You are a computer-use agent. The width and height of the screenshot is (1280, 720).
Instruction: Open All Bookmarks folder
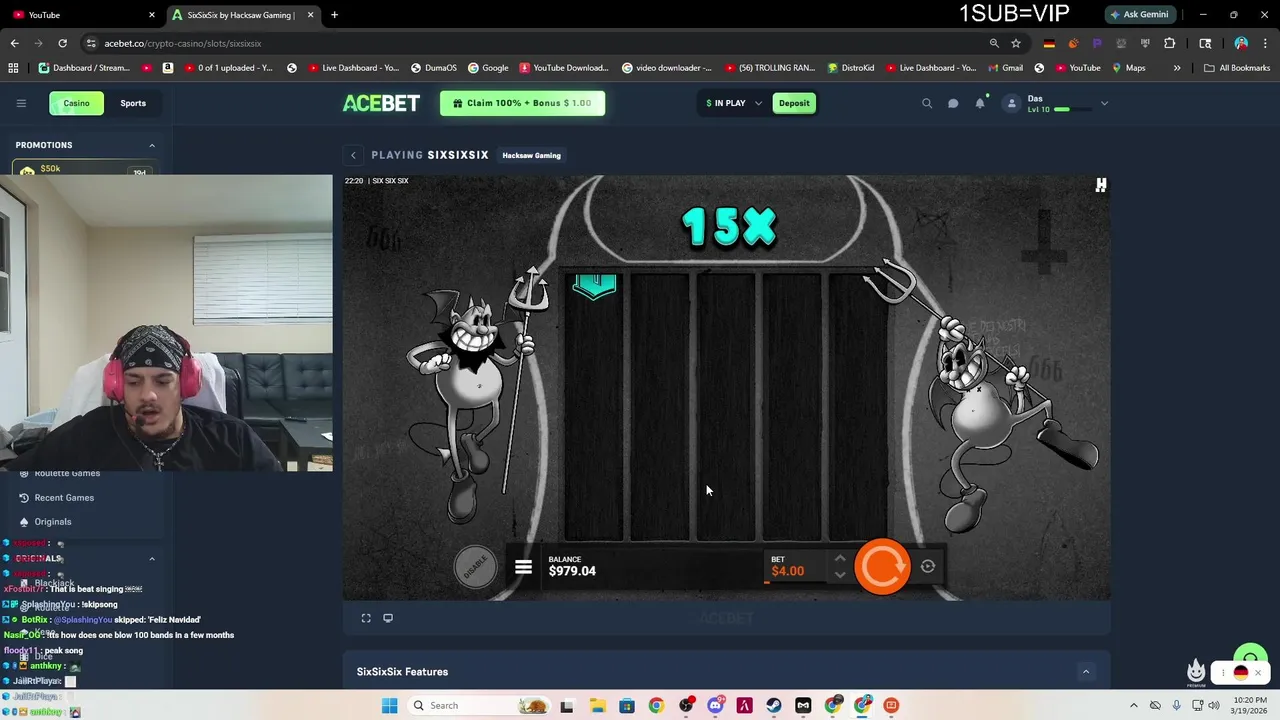coord(1237,68)
